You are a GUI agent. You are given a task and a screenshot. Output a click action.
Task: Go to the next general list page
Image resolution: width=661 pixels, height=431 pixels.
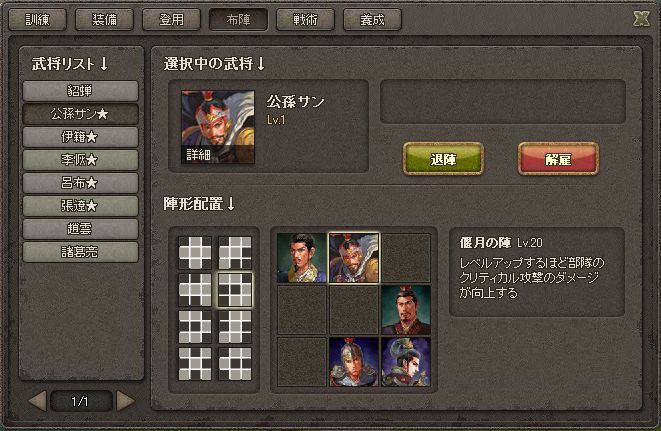click(125, 401)
